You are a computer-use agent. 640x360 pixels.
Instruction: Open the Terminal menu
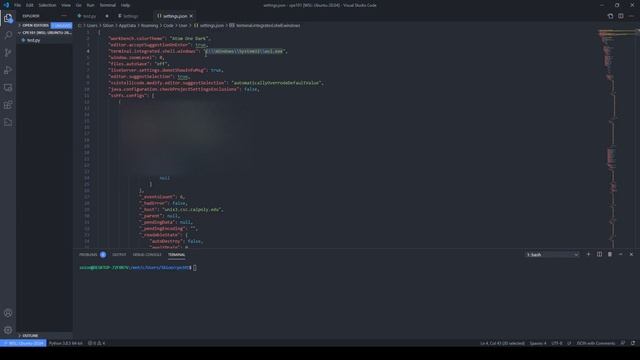(108, 5)
